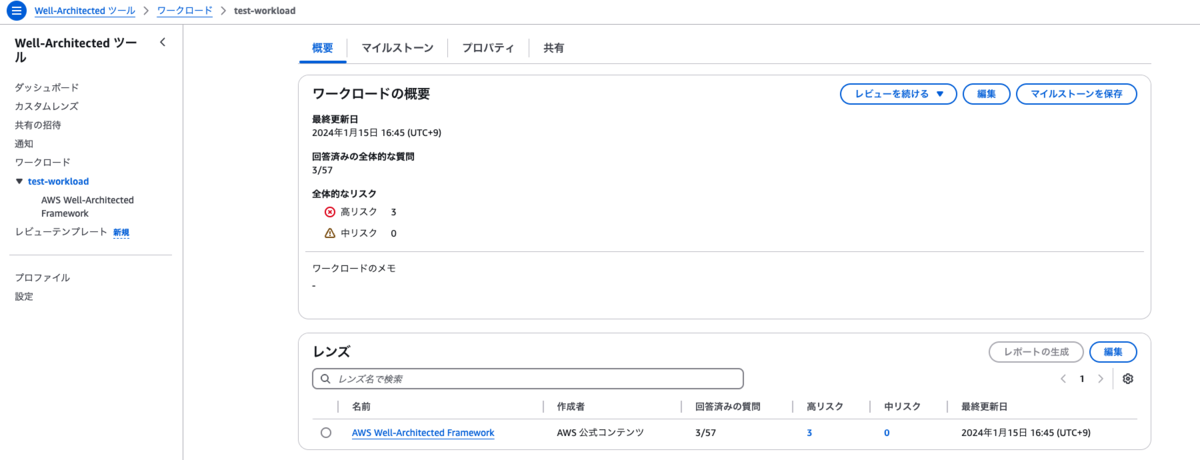The image size is (1200, 460).
Task: Open 共有の招待 in the sidebar
Action: 38,125
